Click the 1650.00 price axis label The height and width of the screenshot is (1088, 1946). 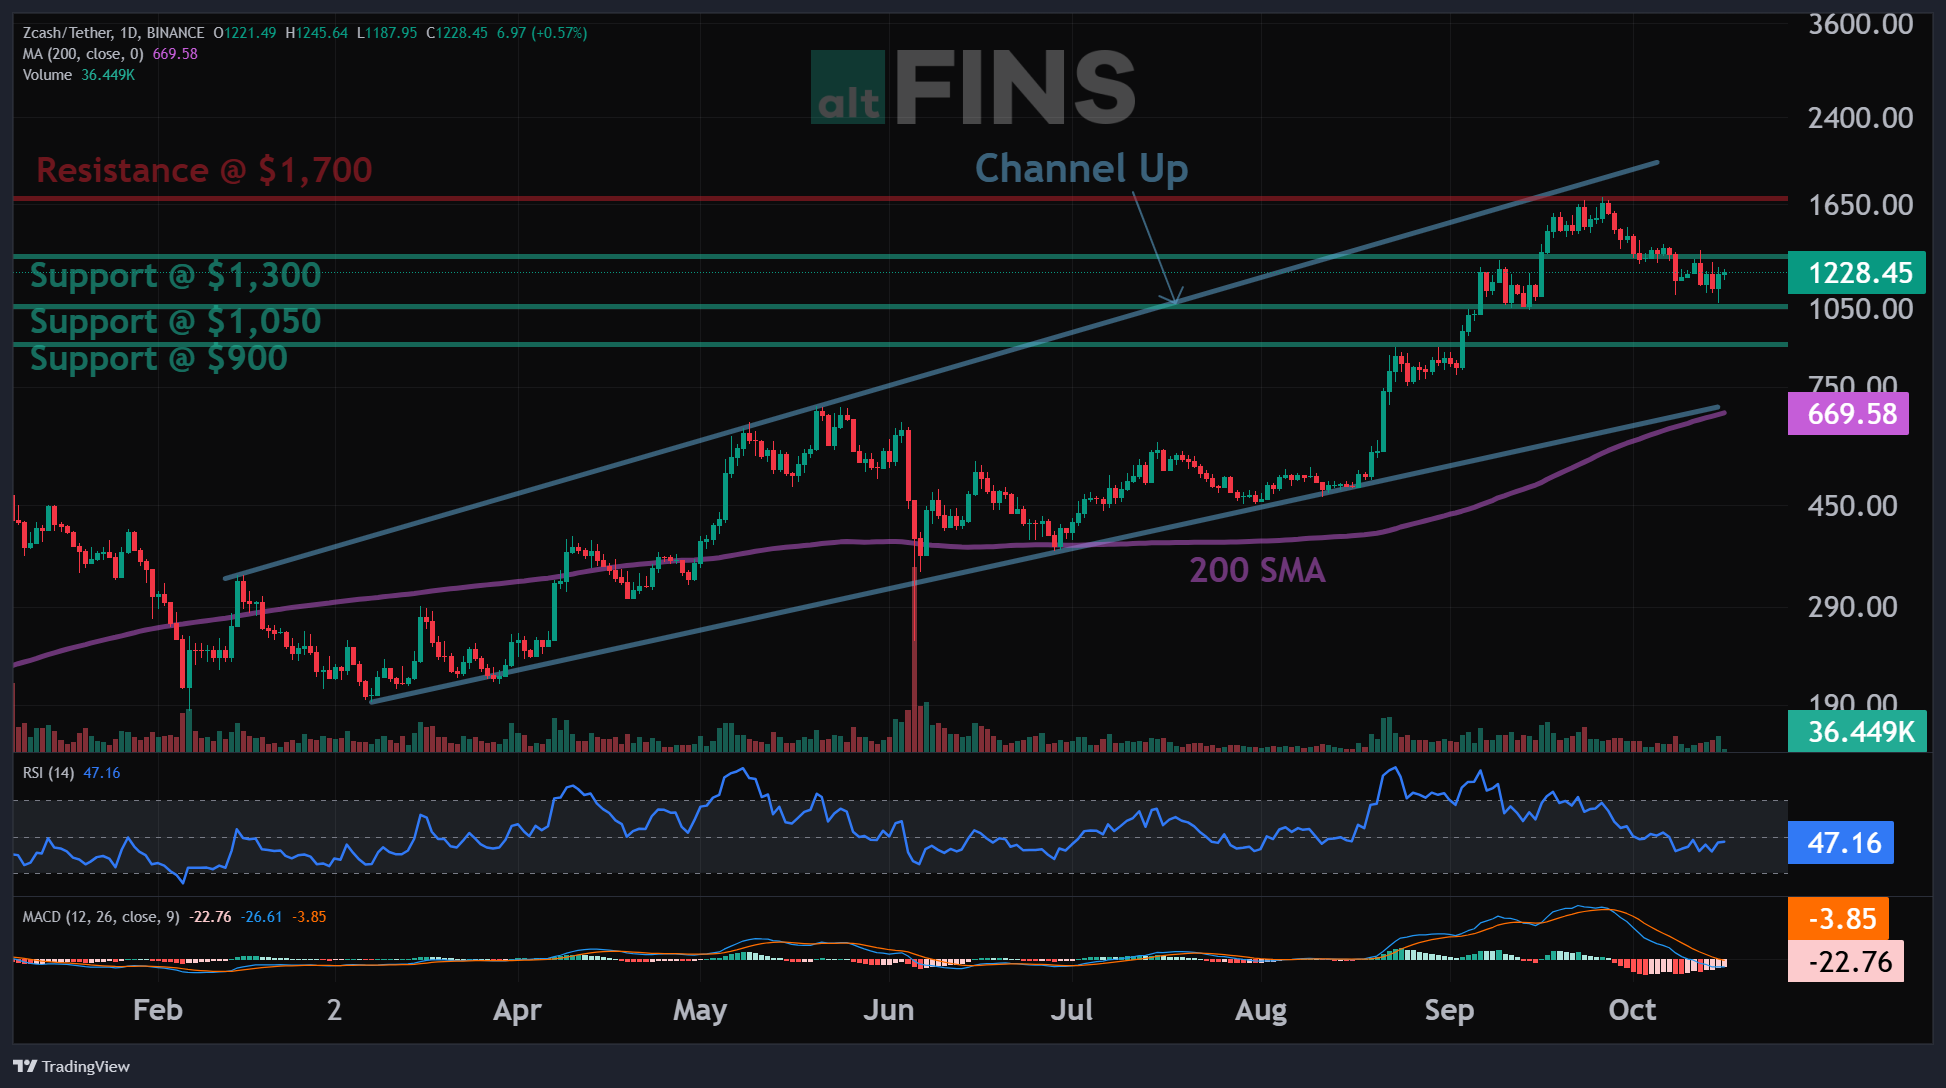click(1860, 205)
